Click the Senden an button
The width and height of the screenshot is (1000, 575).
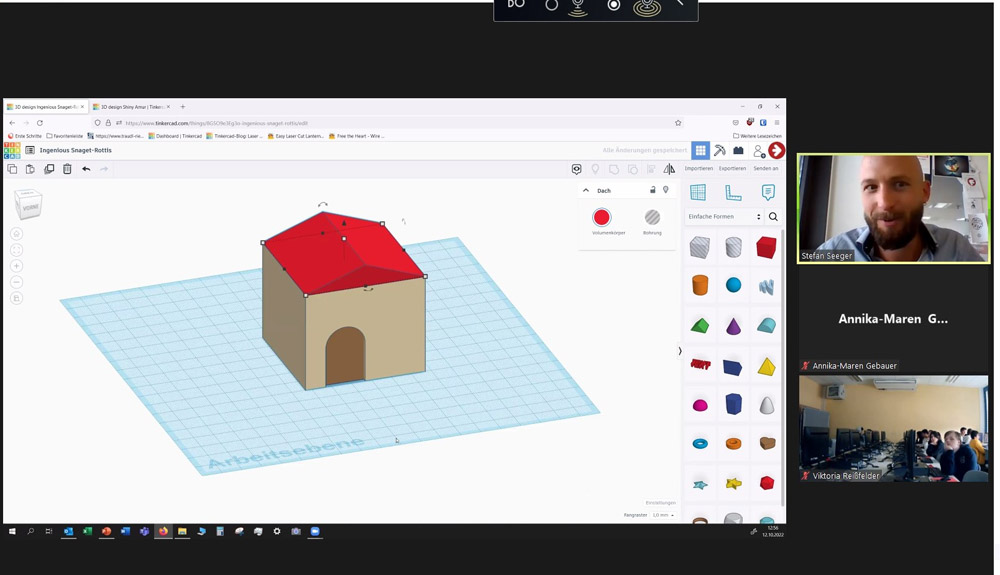tap(765, 168)
